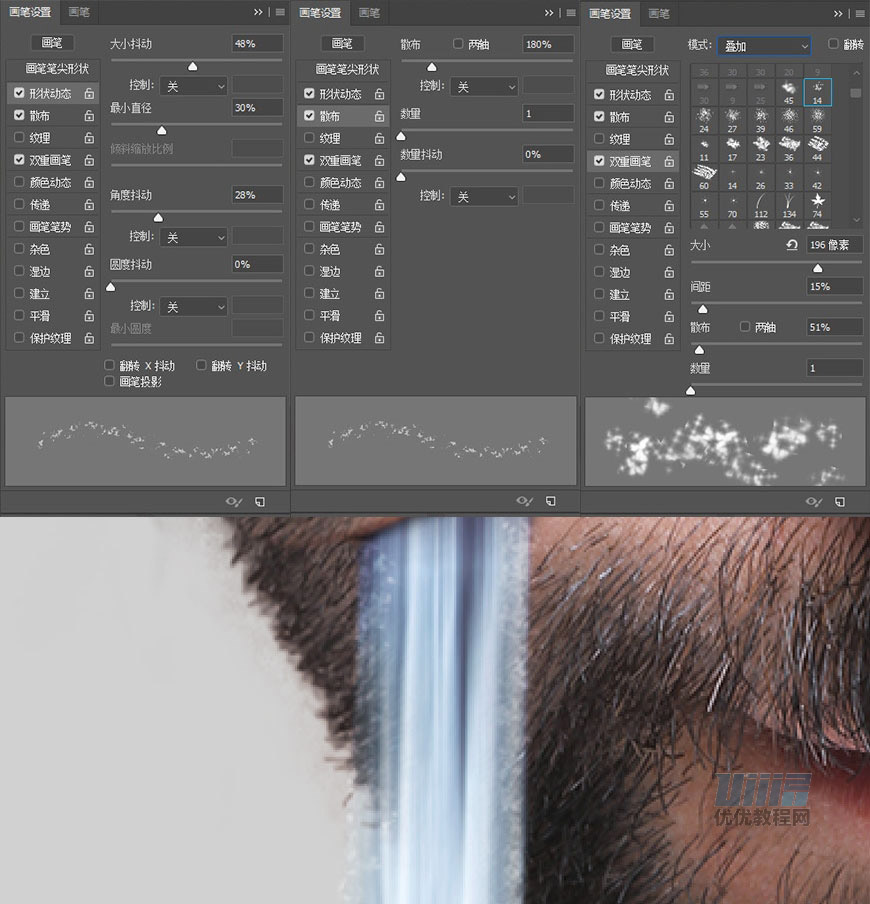Click lock icon beside 散布 in middle panel
The height and width of the screenshot is (904, 870).
[x=379, y=116]
